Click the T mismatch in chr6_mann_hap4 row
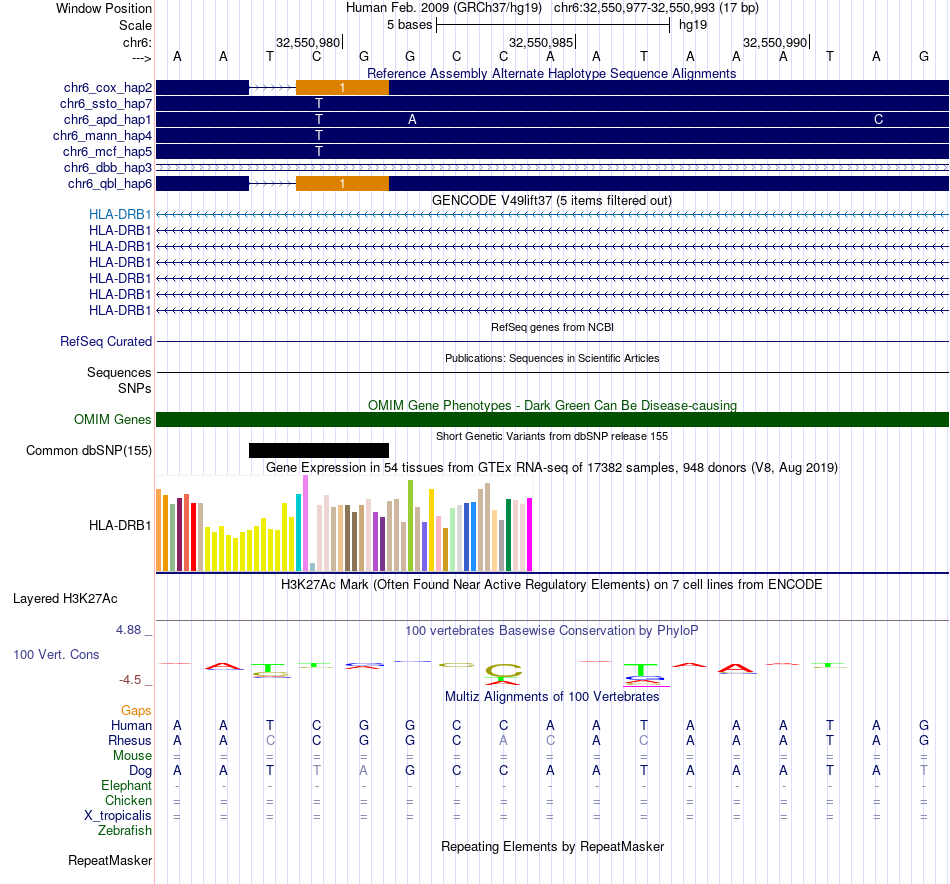The height and width of the screenshot is (884, 950). [x=319, y=136]
